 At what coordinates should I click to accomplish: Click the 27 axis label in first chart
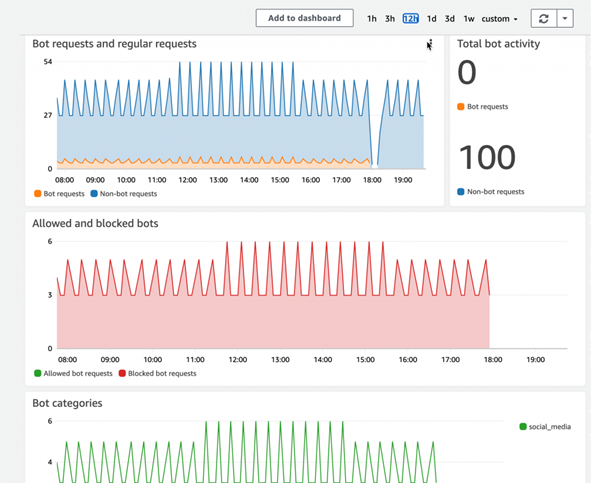(x=47, y=115)
